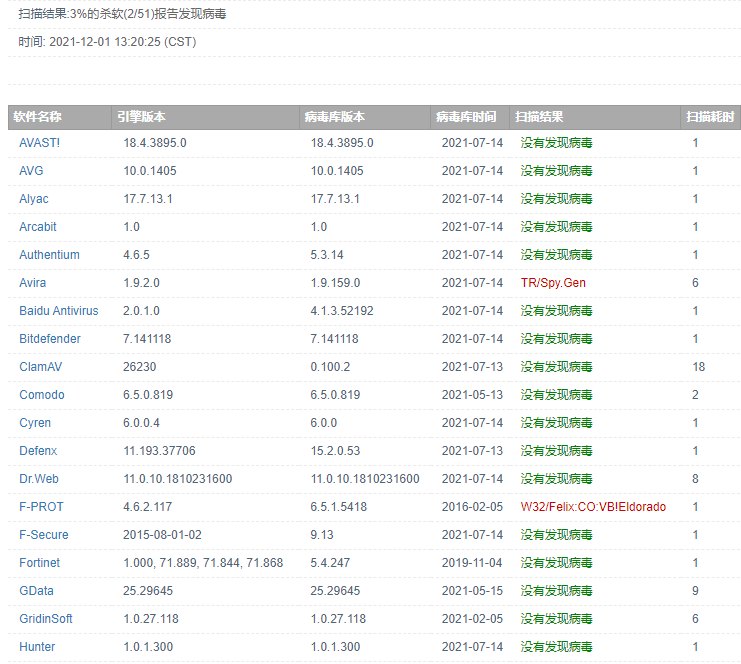Select F-Secure engine version 2015-08-01-02
Image resolution: width=741 pixels, height=664 pixels.
[162, 535]
